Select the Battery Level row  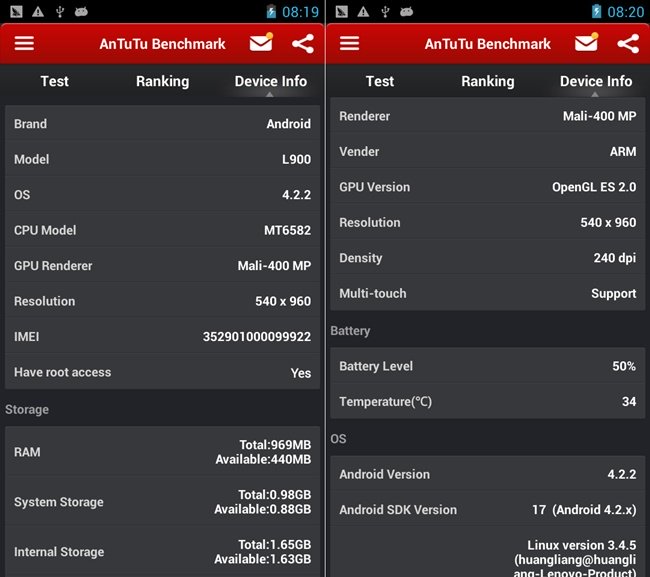click(x=487, y=366)
